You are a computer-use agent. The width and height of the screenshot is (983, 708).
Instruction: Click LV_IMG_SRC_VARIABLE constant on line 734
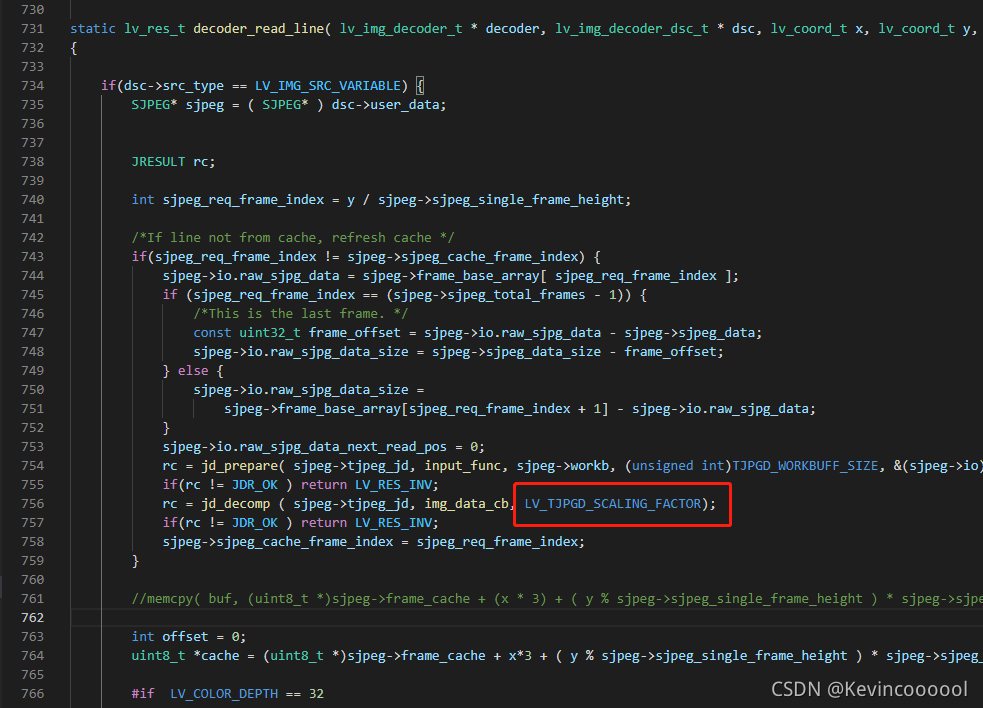(327, 86)
